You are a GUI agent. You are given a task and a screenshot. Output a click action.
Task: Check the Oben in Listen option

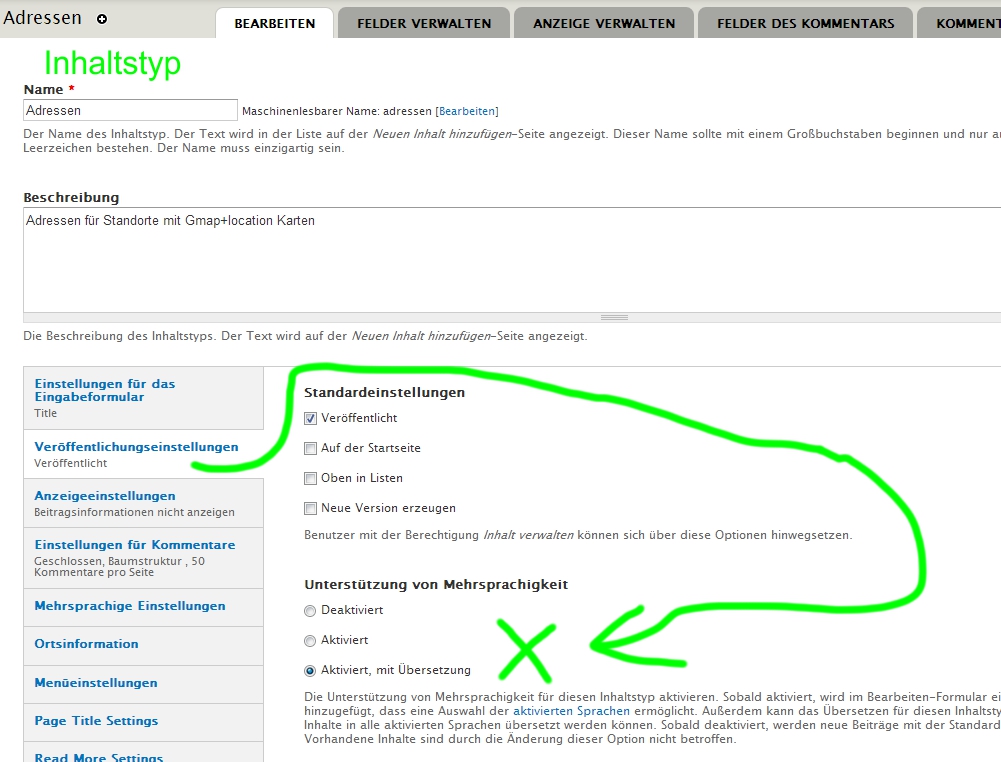point(311,478)
